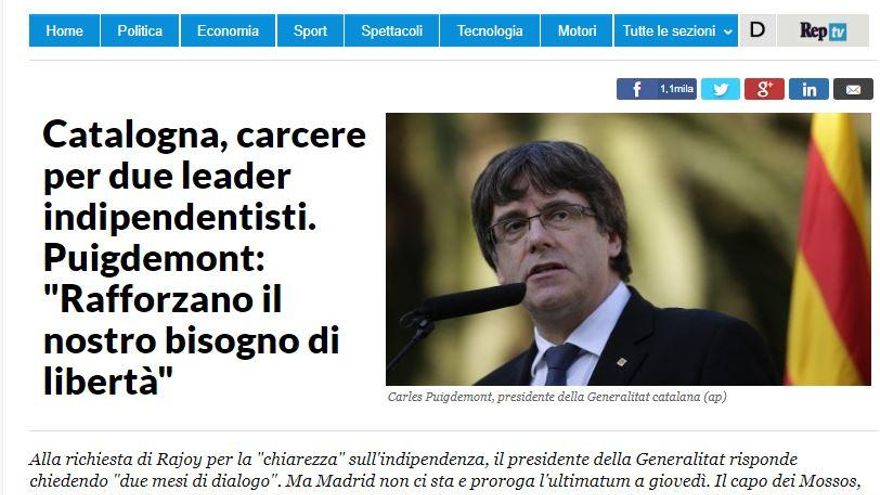Open the Rep TV logo

[823, 30]
